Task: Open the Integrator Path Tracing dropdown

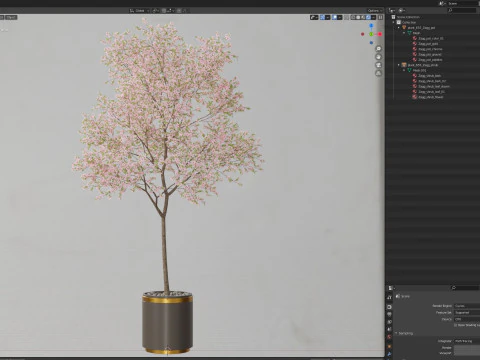Action: pyautogui.click(x=467, y=341)
